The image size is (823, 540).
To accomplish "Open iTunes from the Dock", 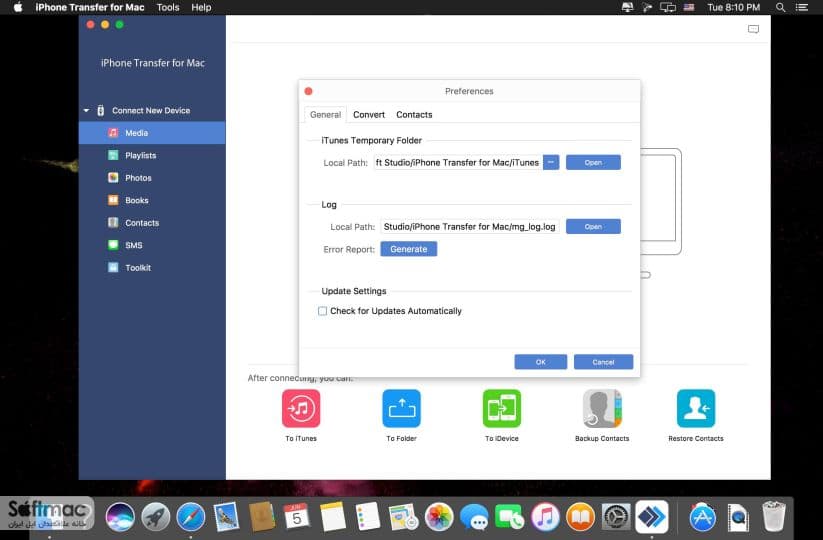I will 545,517.
